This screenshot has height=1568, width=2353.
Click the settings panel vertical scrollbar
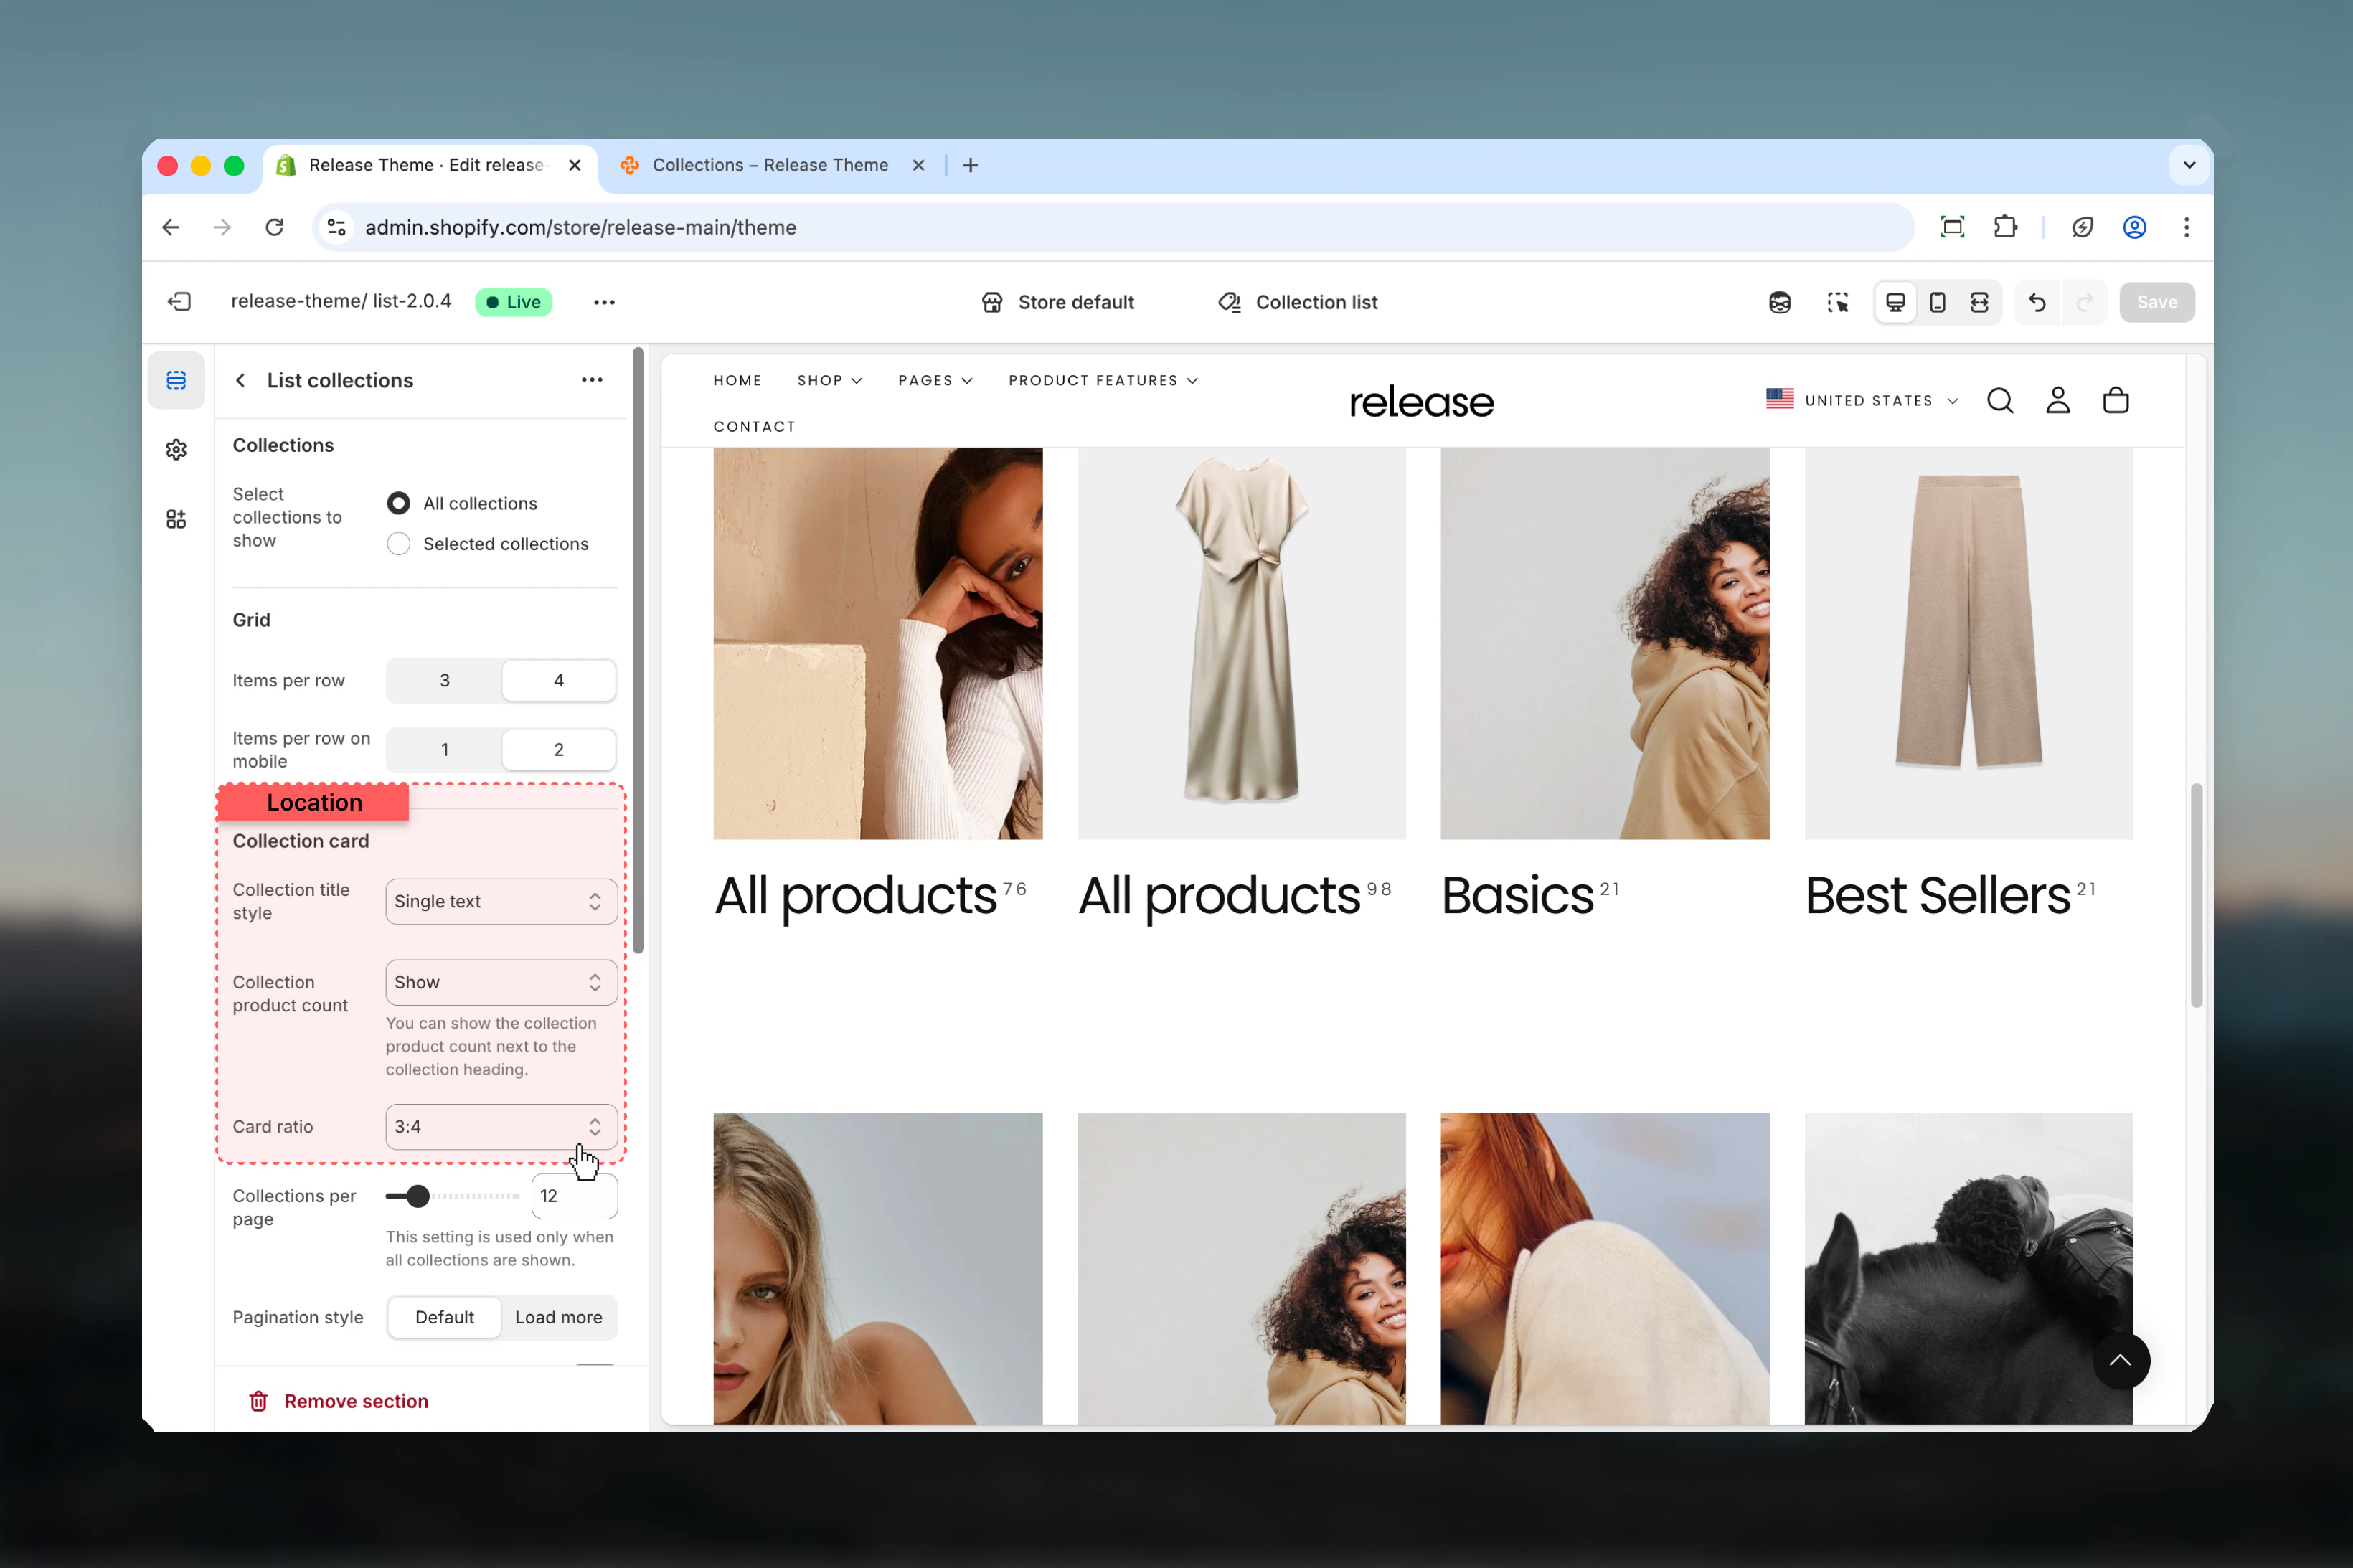click(638, 650)
